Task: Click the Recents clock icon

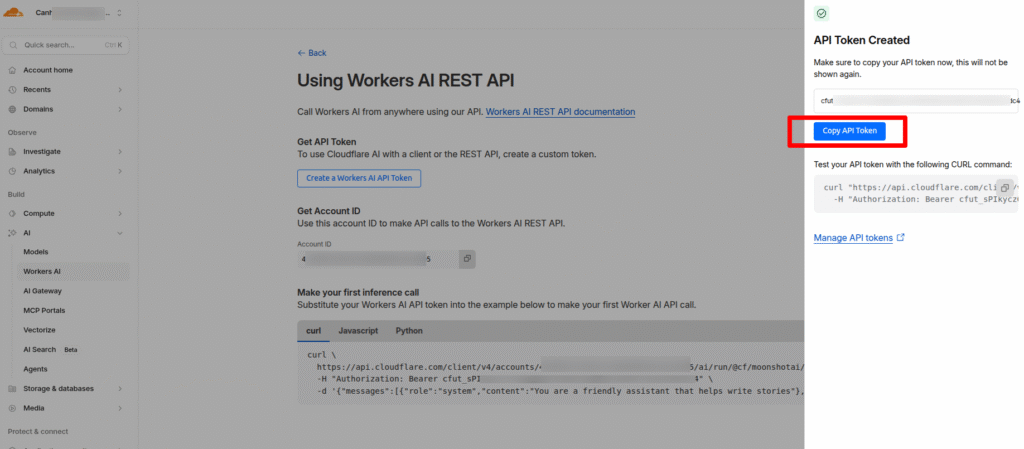Action: point(12,89)
